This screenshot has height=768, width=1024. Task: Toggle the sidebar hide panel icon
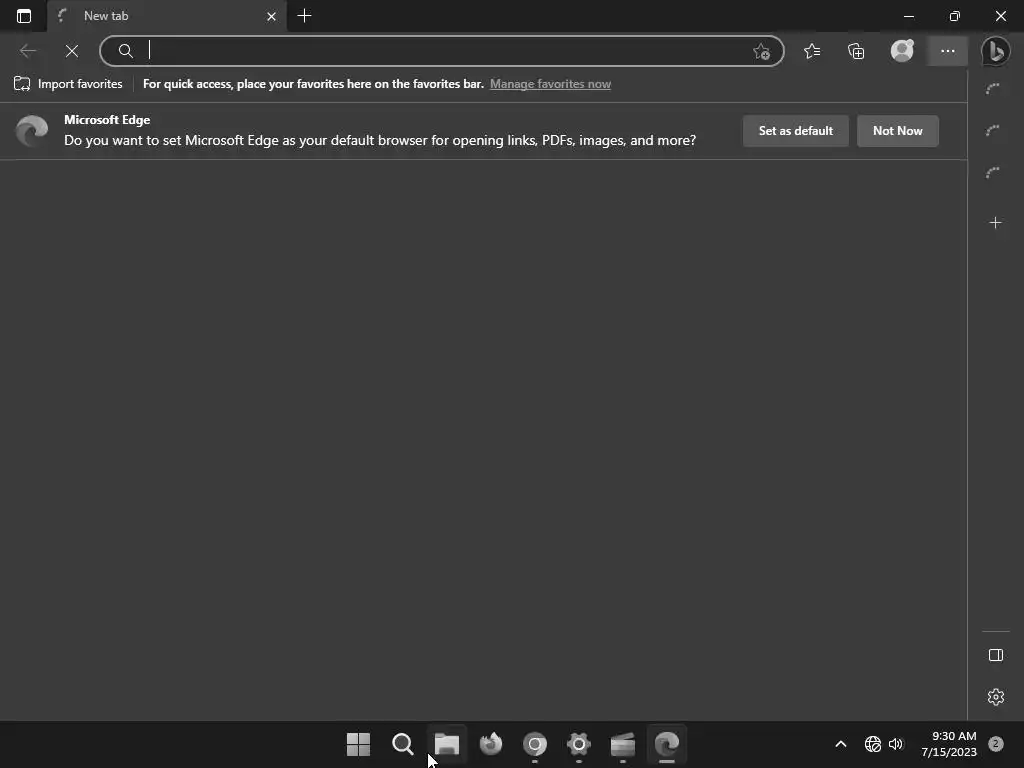(x=995, y=655)
